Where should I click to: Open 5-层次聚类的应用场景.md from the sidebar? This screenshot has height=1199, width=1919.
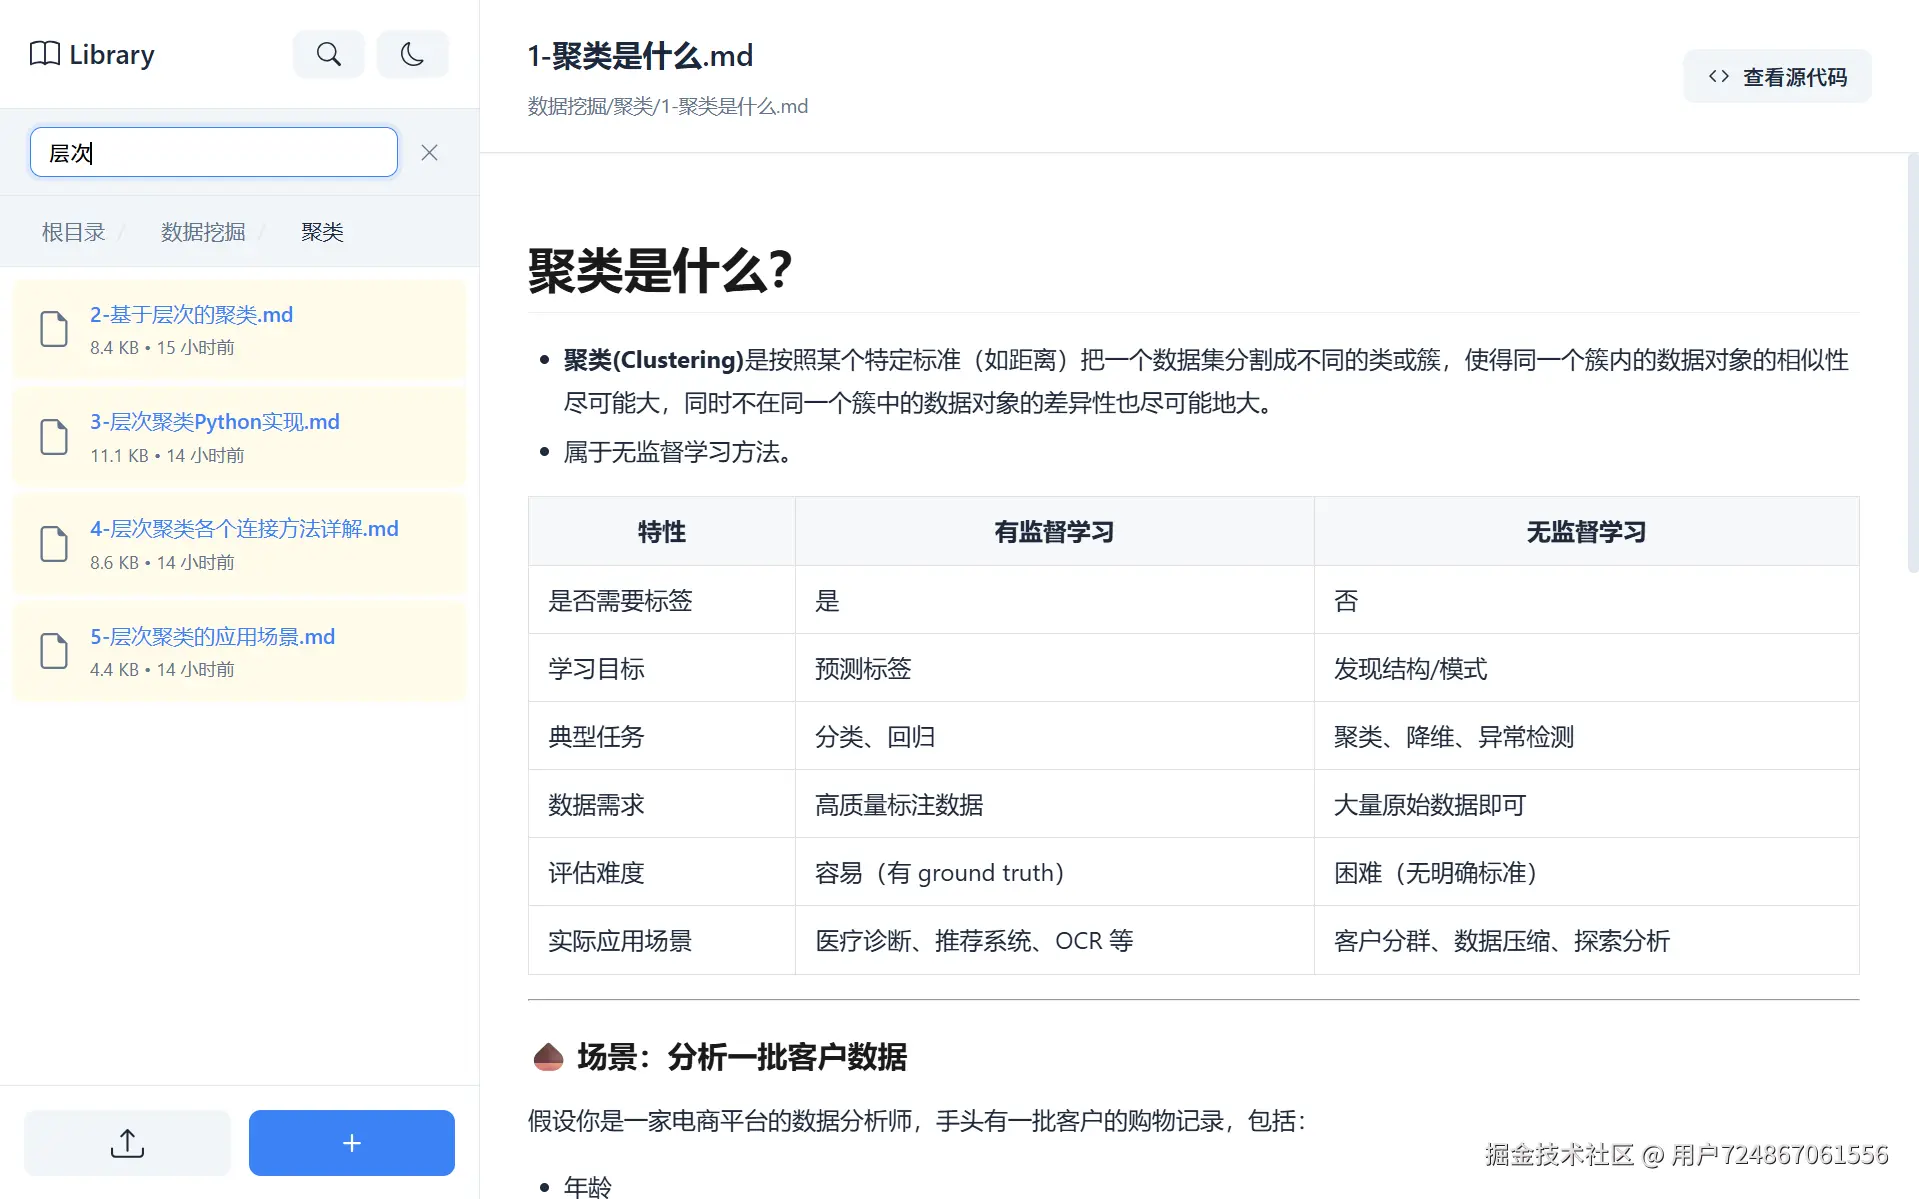click(x=212, y=636)
